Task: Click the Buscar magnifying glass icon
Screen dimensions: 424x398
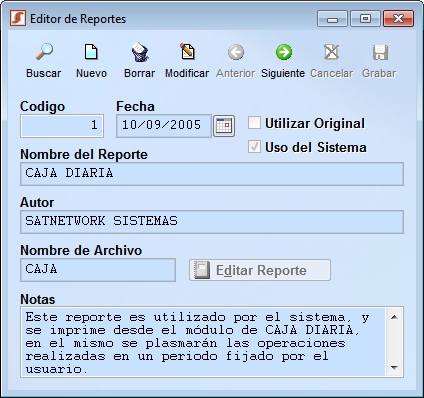Action: pyautogui.click(x=44, y=52)
